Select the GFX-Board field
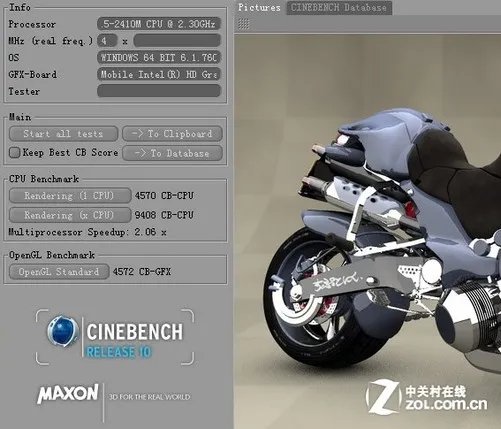The width and height of the screenshot is (501, 429). tap(159, 74)
